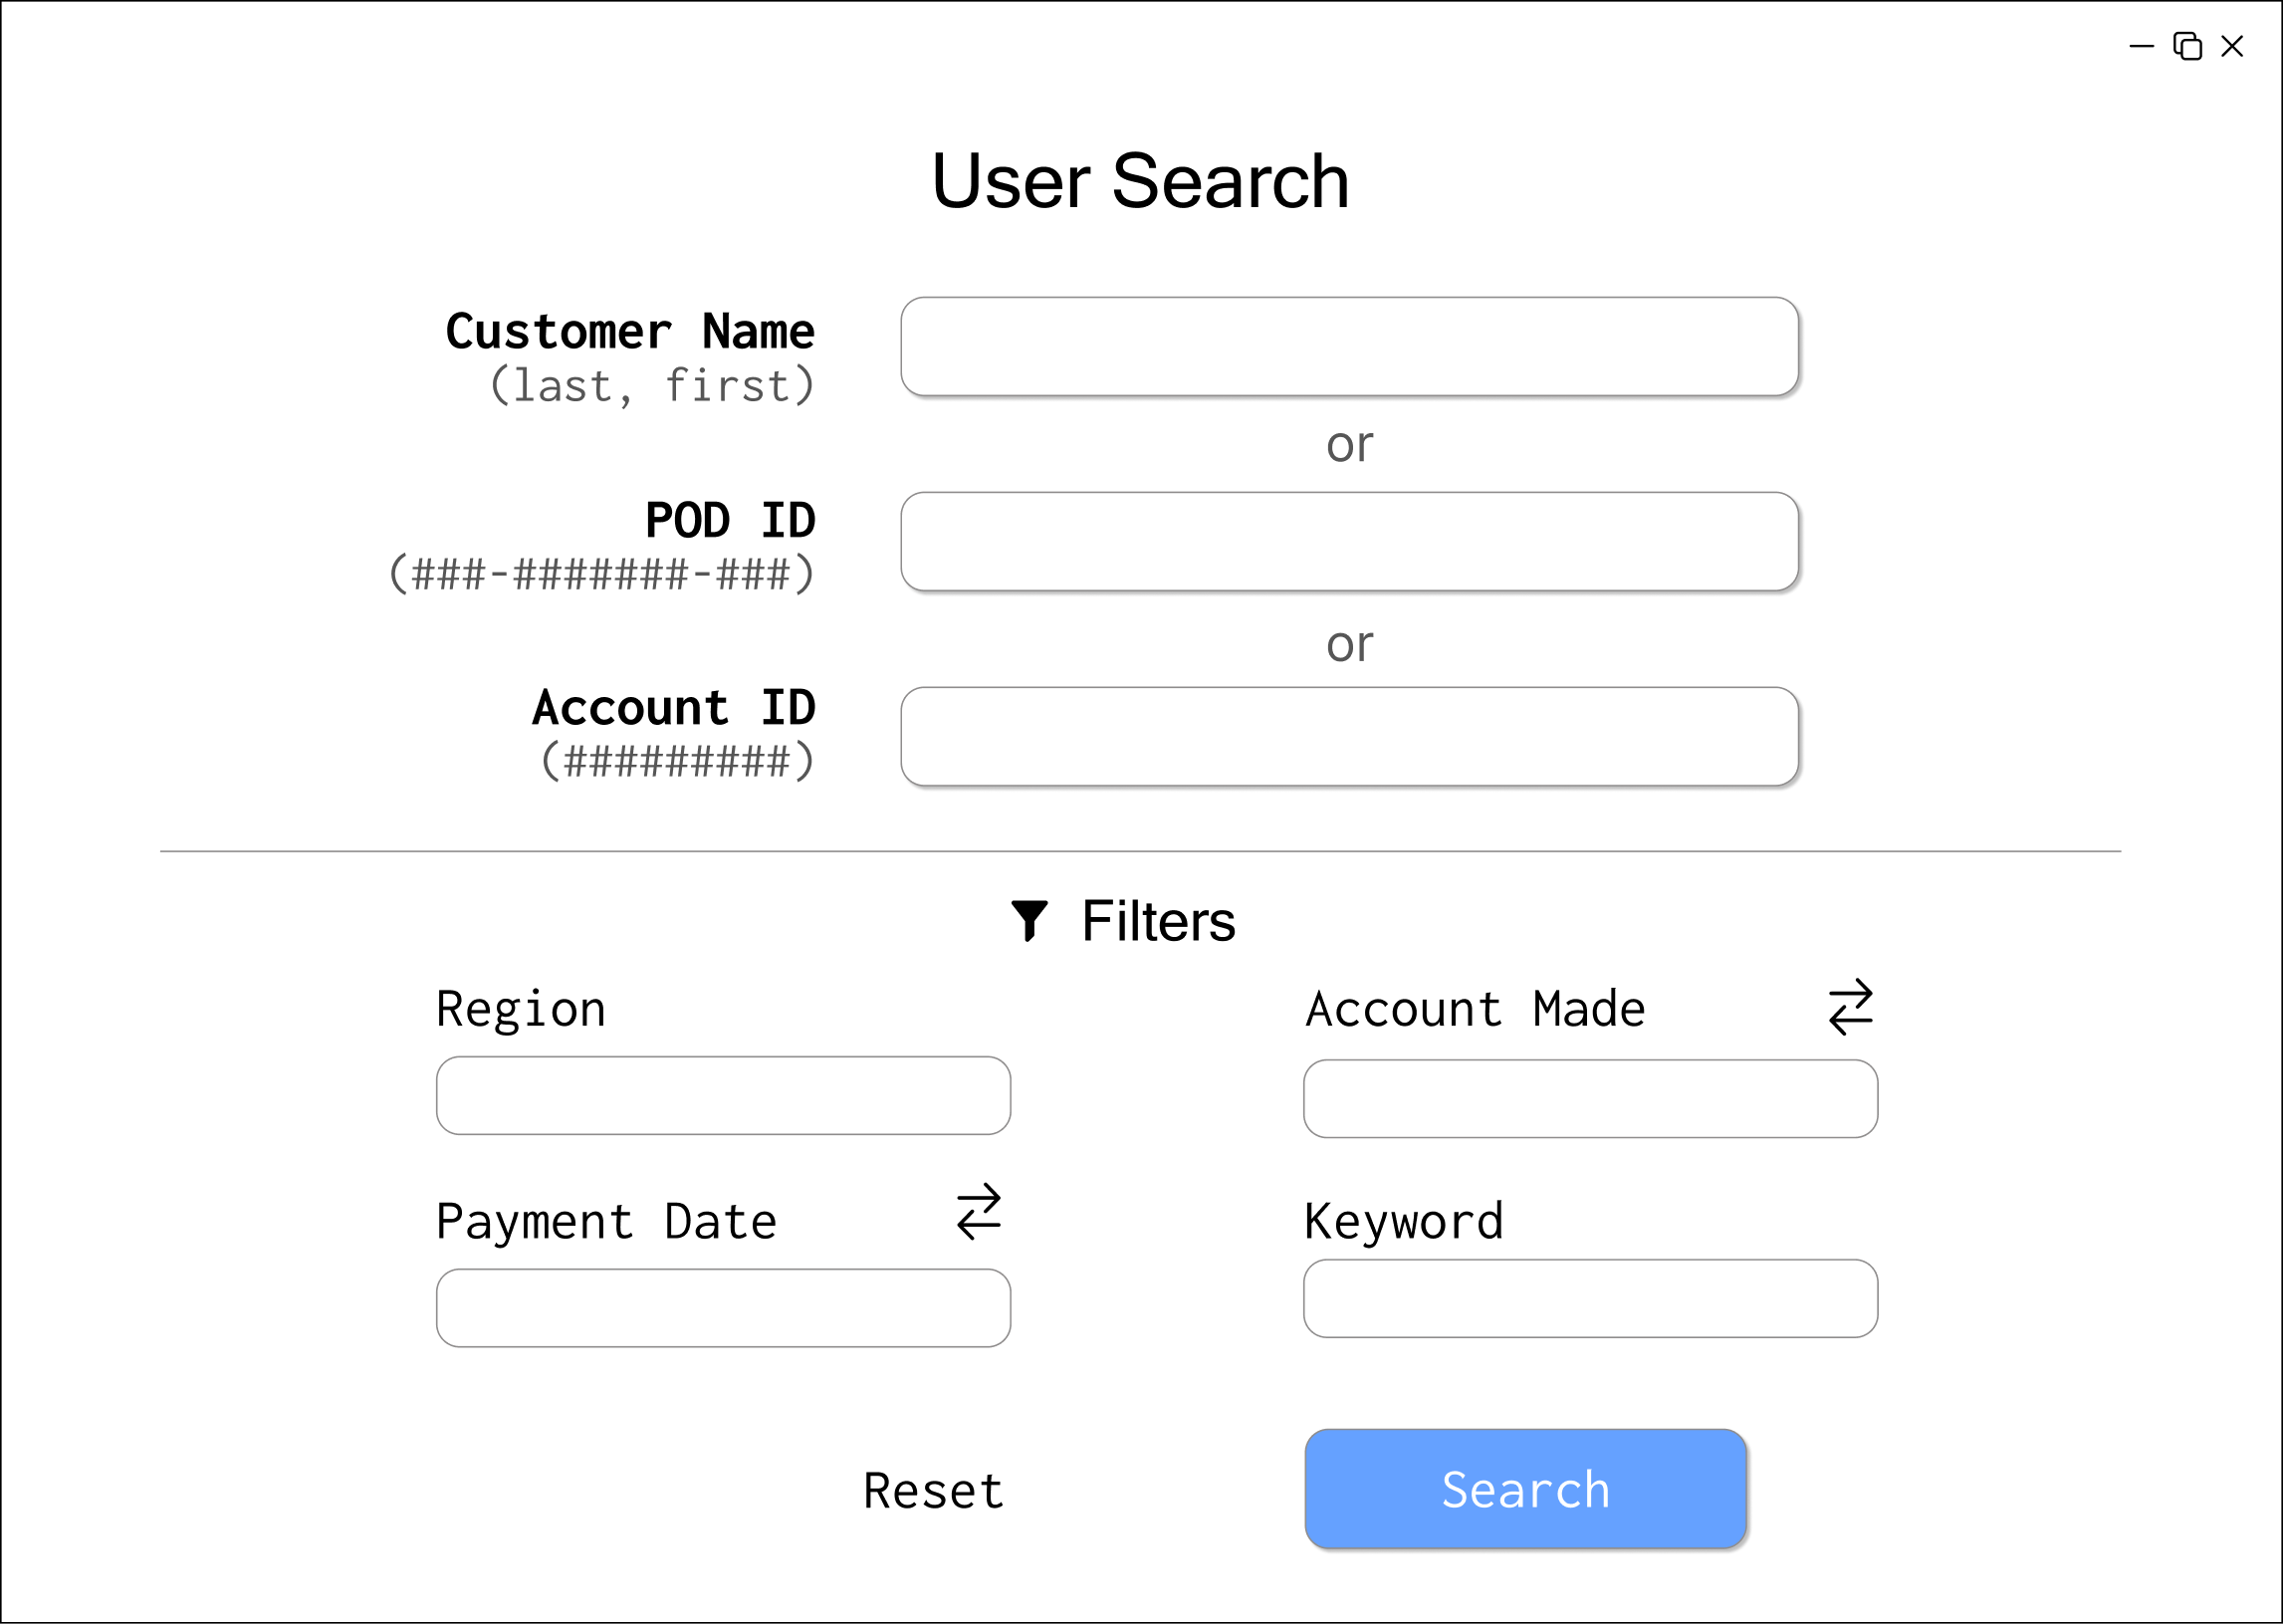Focus the Customer Name text field
The image size is (2283, 1624).
tap(1349, 347)
